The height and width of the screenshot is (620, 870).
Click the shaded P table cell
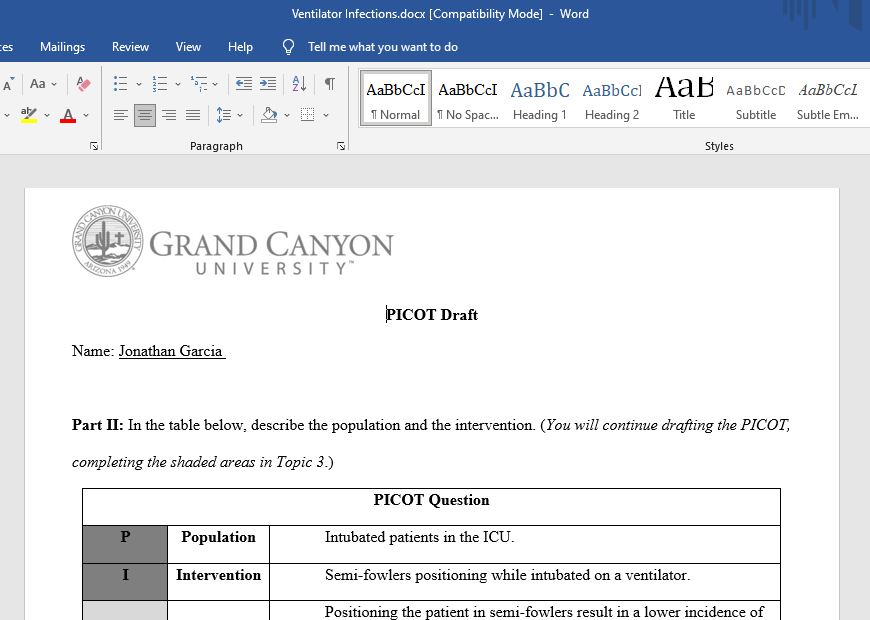[125, 544]
